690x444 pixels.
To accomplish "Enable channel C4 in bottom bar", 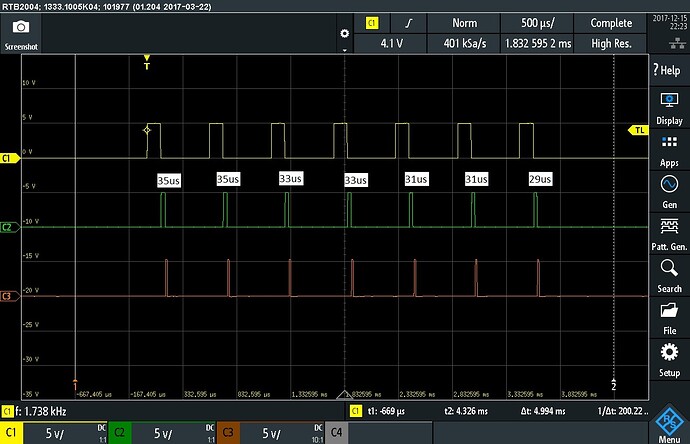I will [x=336, y=433].
